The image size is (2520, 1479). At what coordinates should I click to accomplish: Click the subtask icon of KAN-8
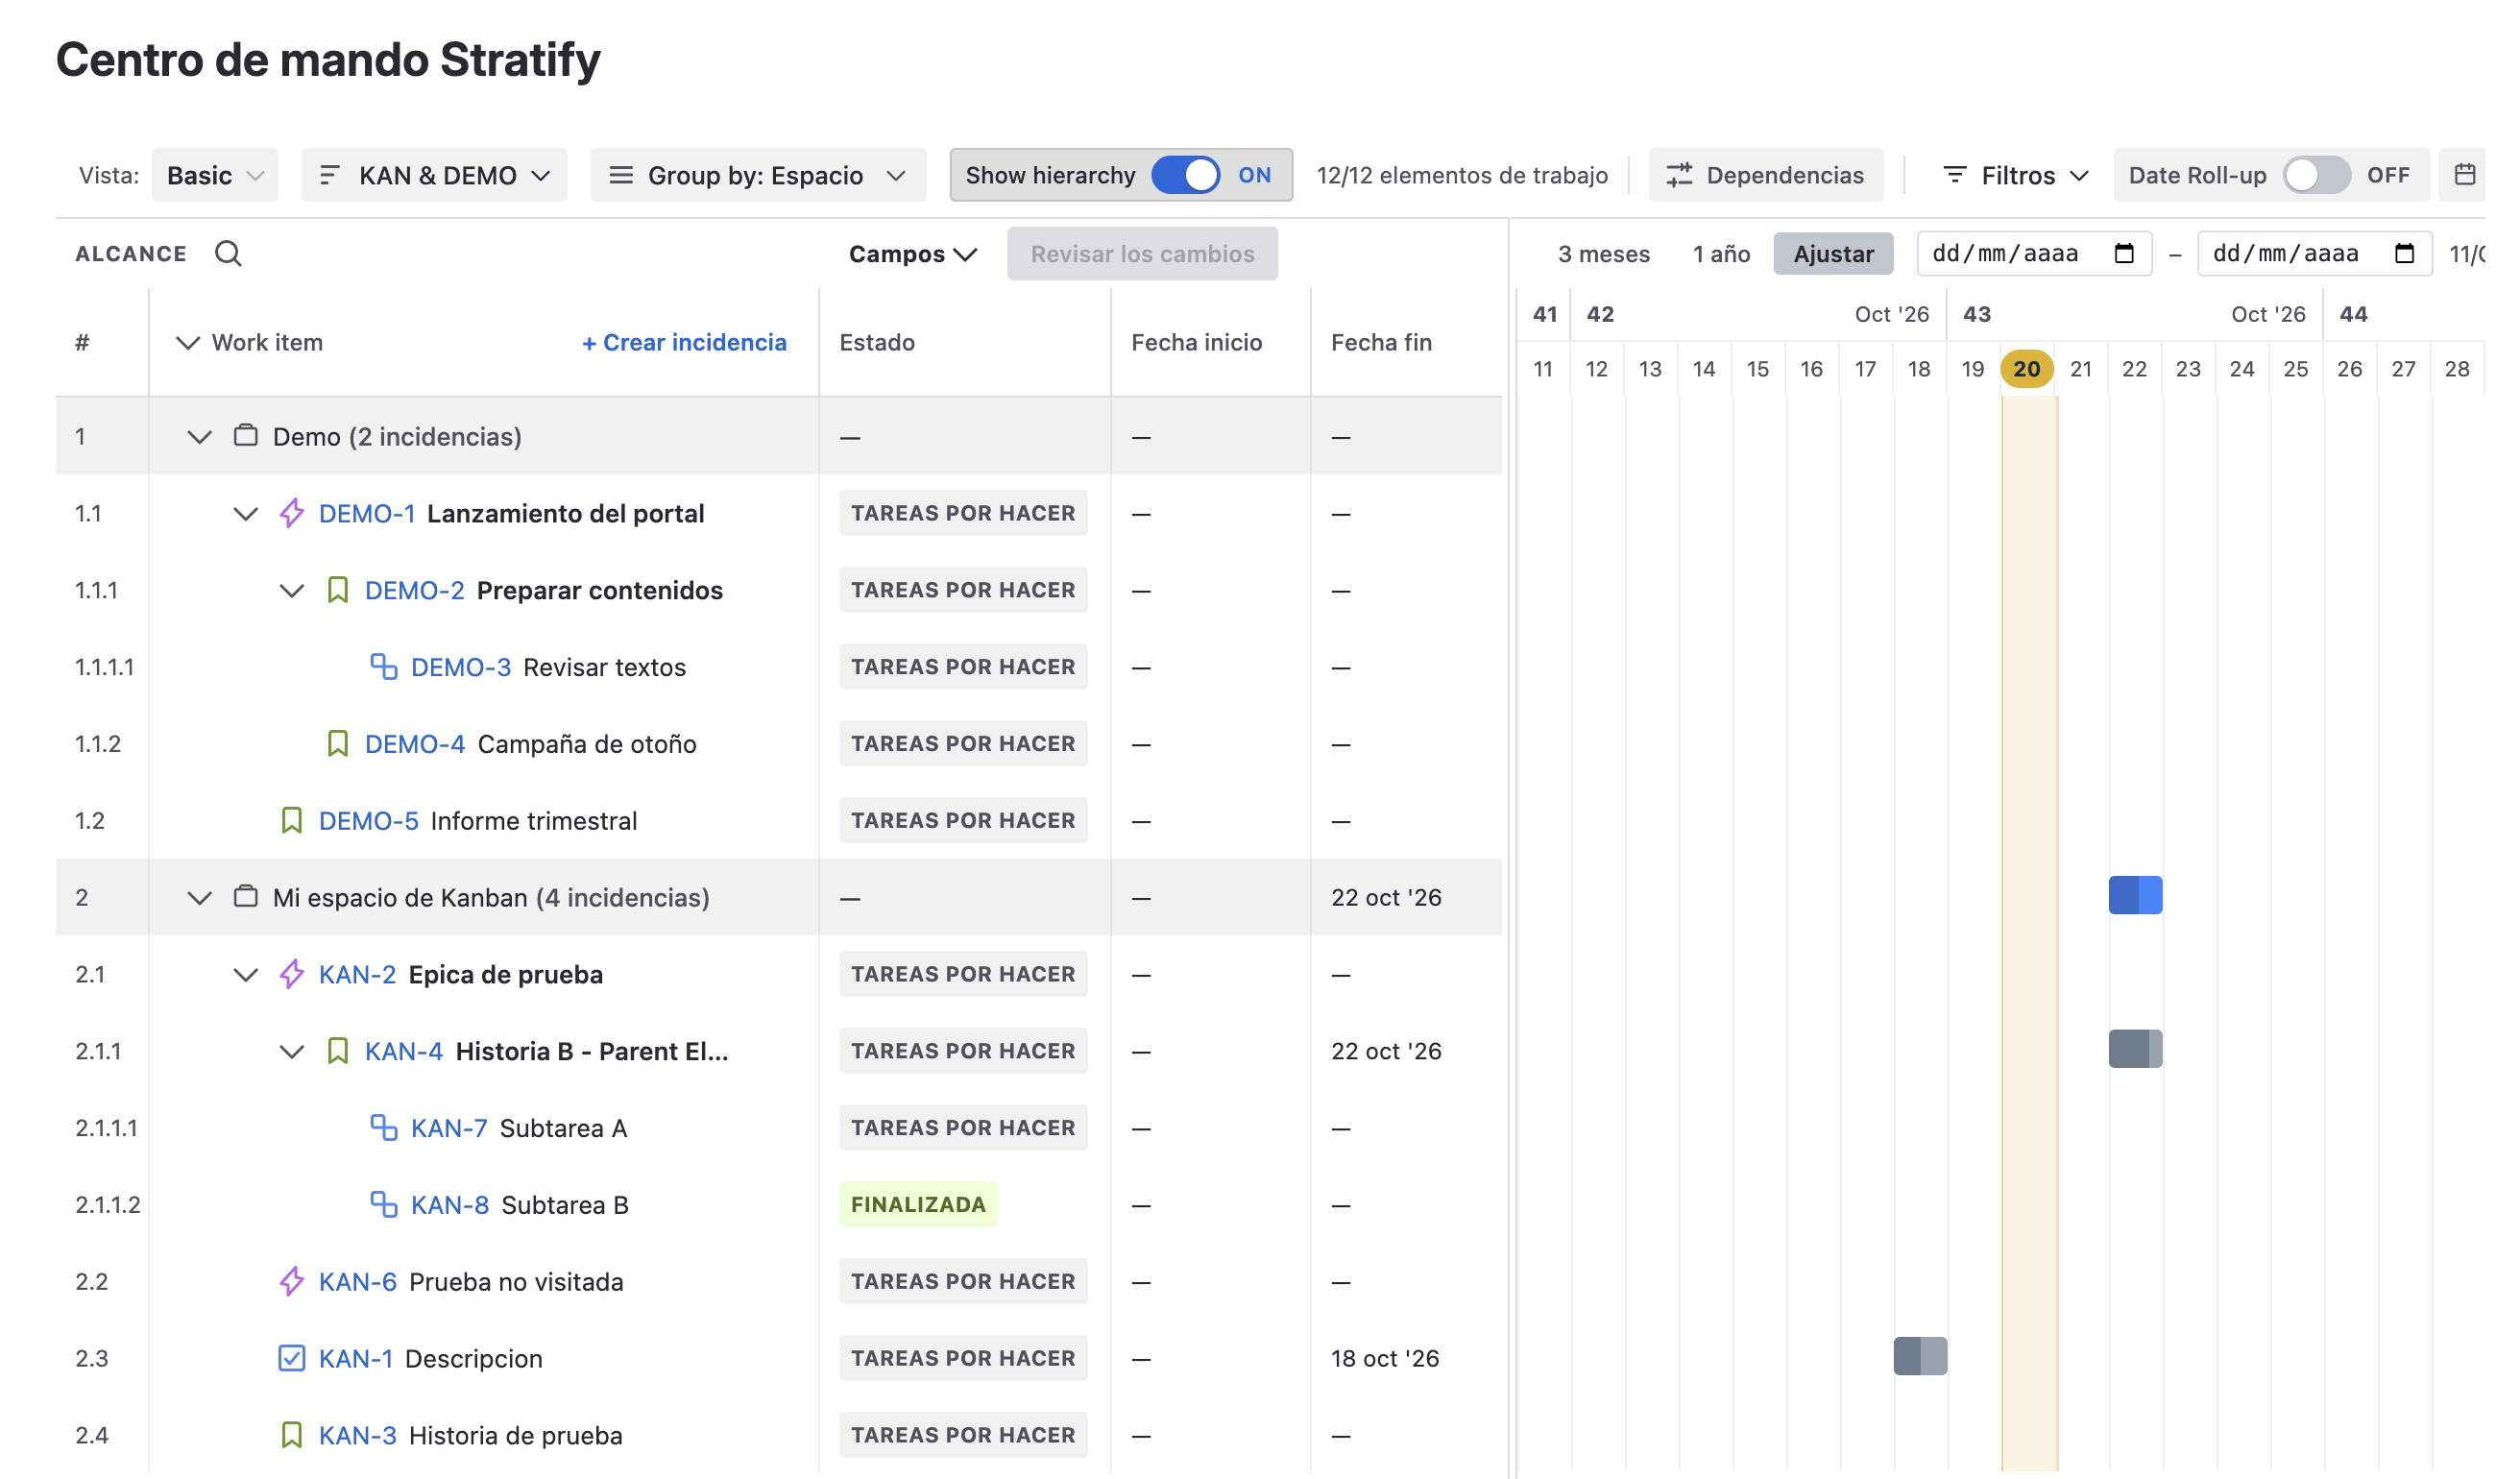pos(384,1205)
